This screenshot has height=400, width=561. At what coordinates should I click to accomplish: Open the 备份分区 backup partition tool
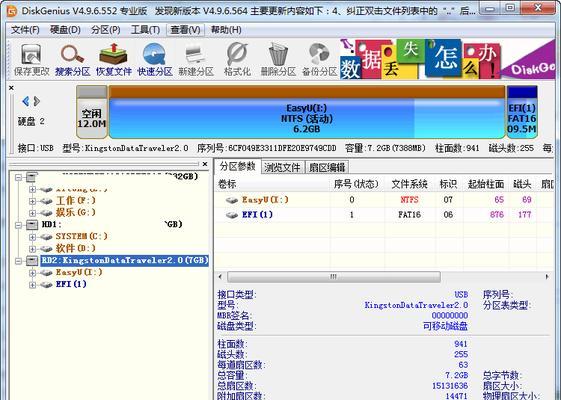(319, 60)
